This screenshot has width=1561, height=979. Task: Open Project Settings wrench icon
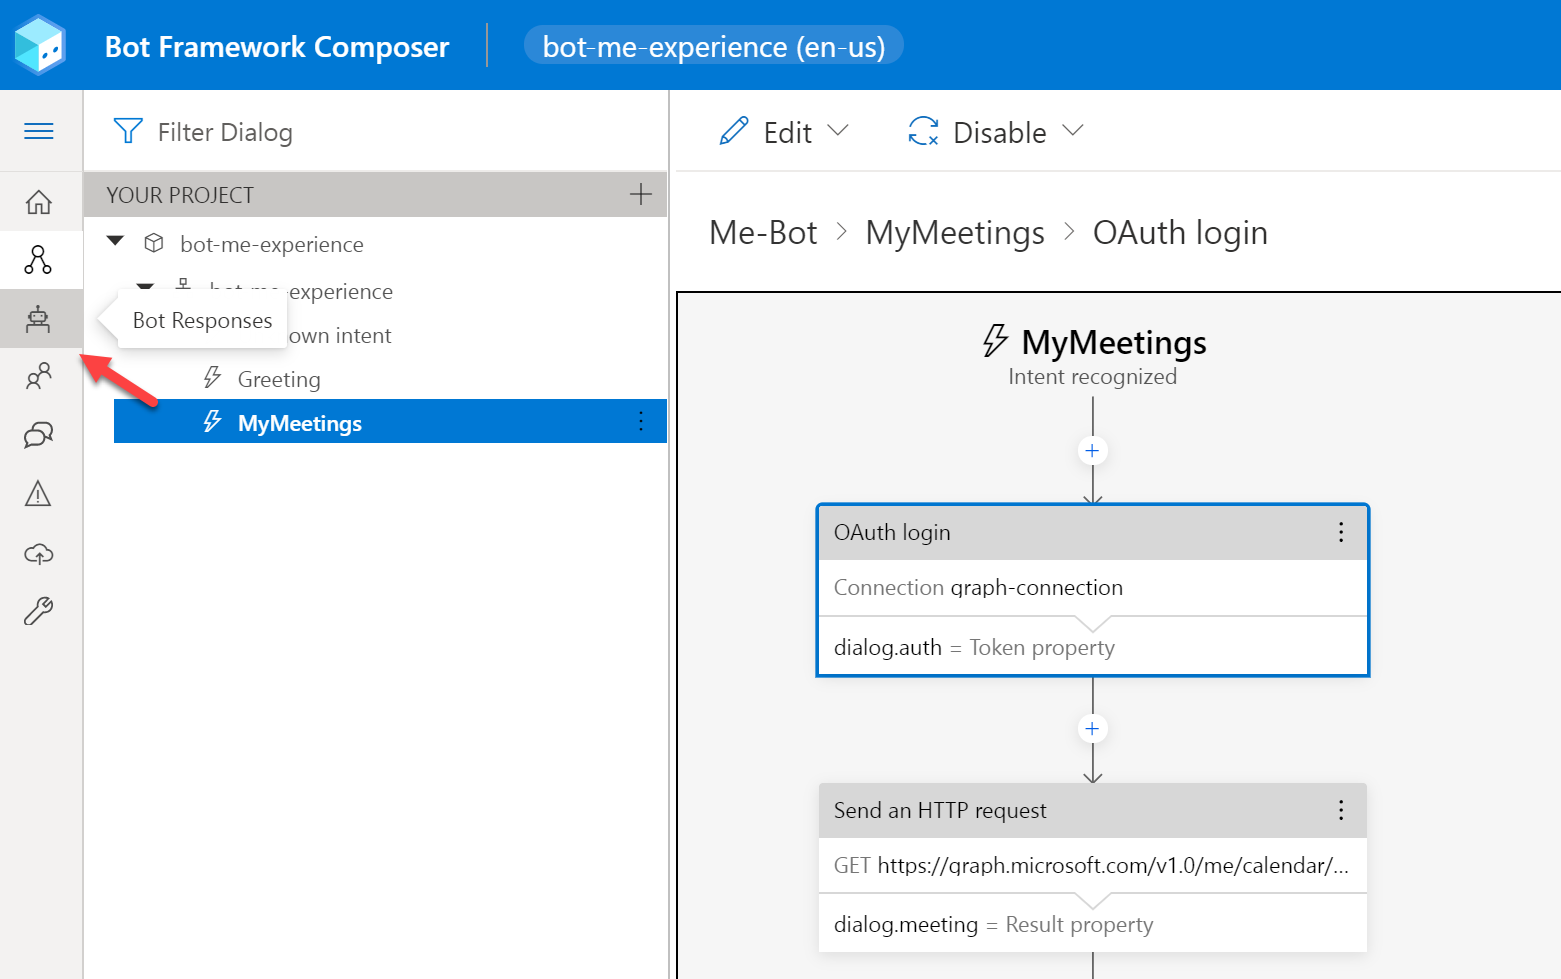pos(38,611)
